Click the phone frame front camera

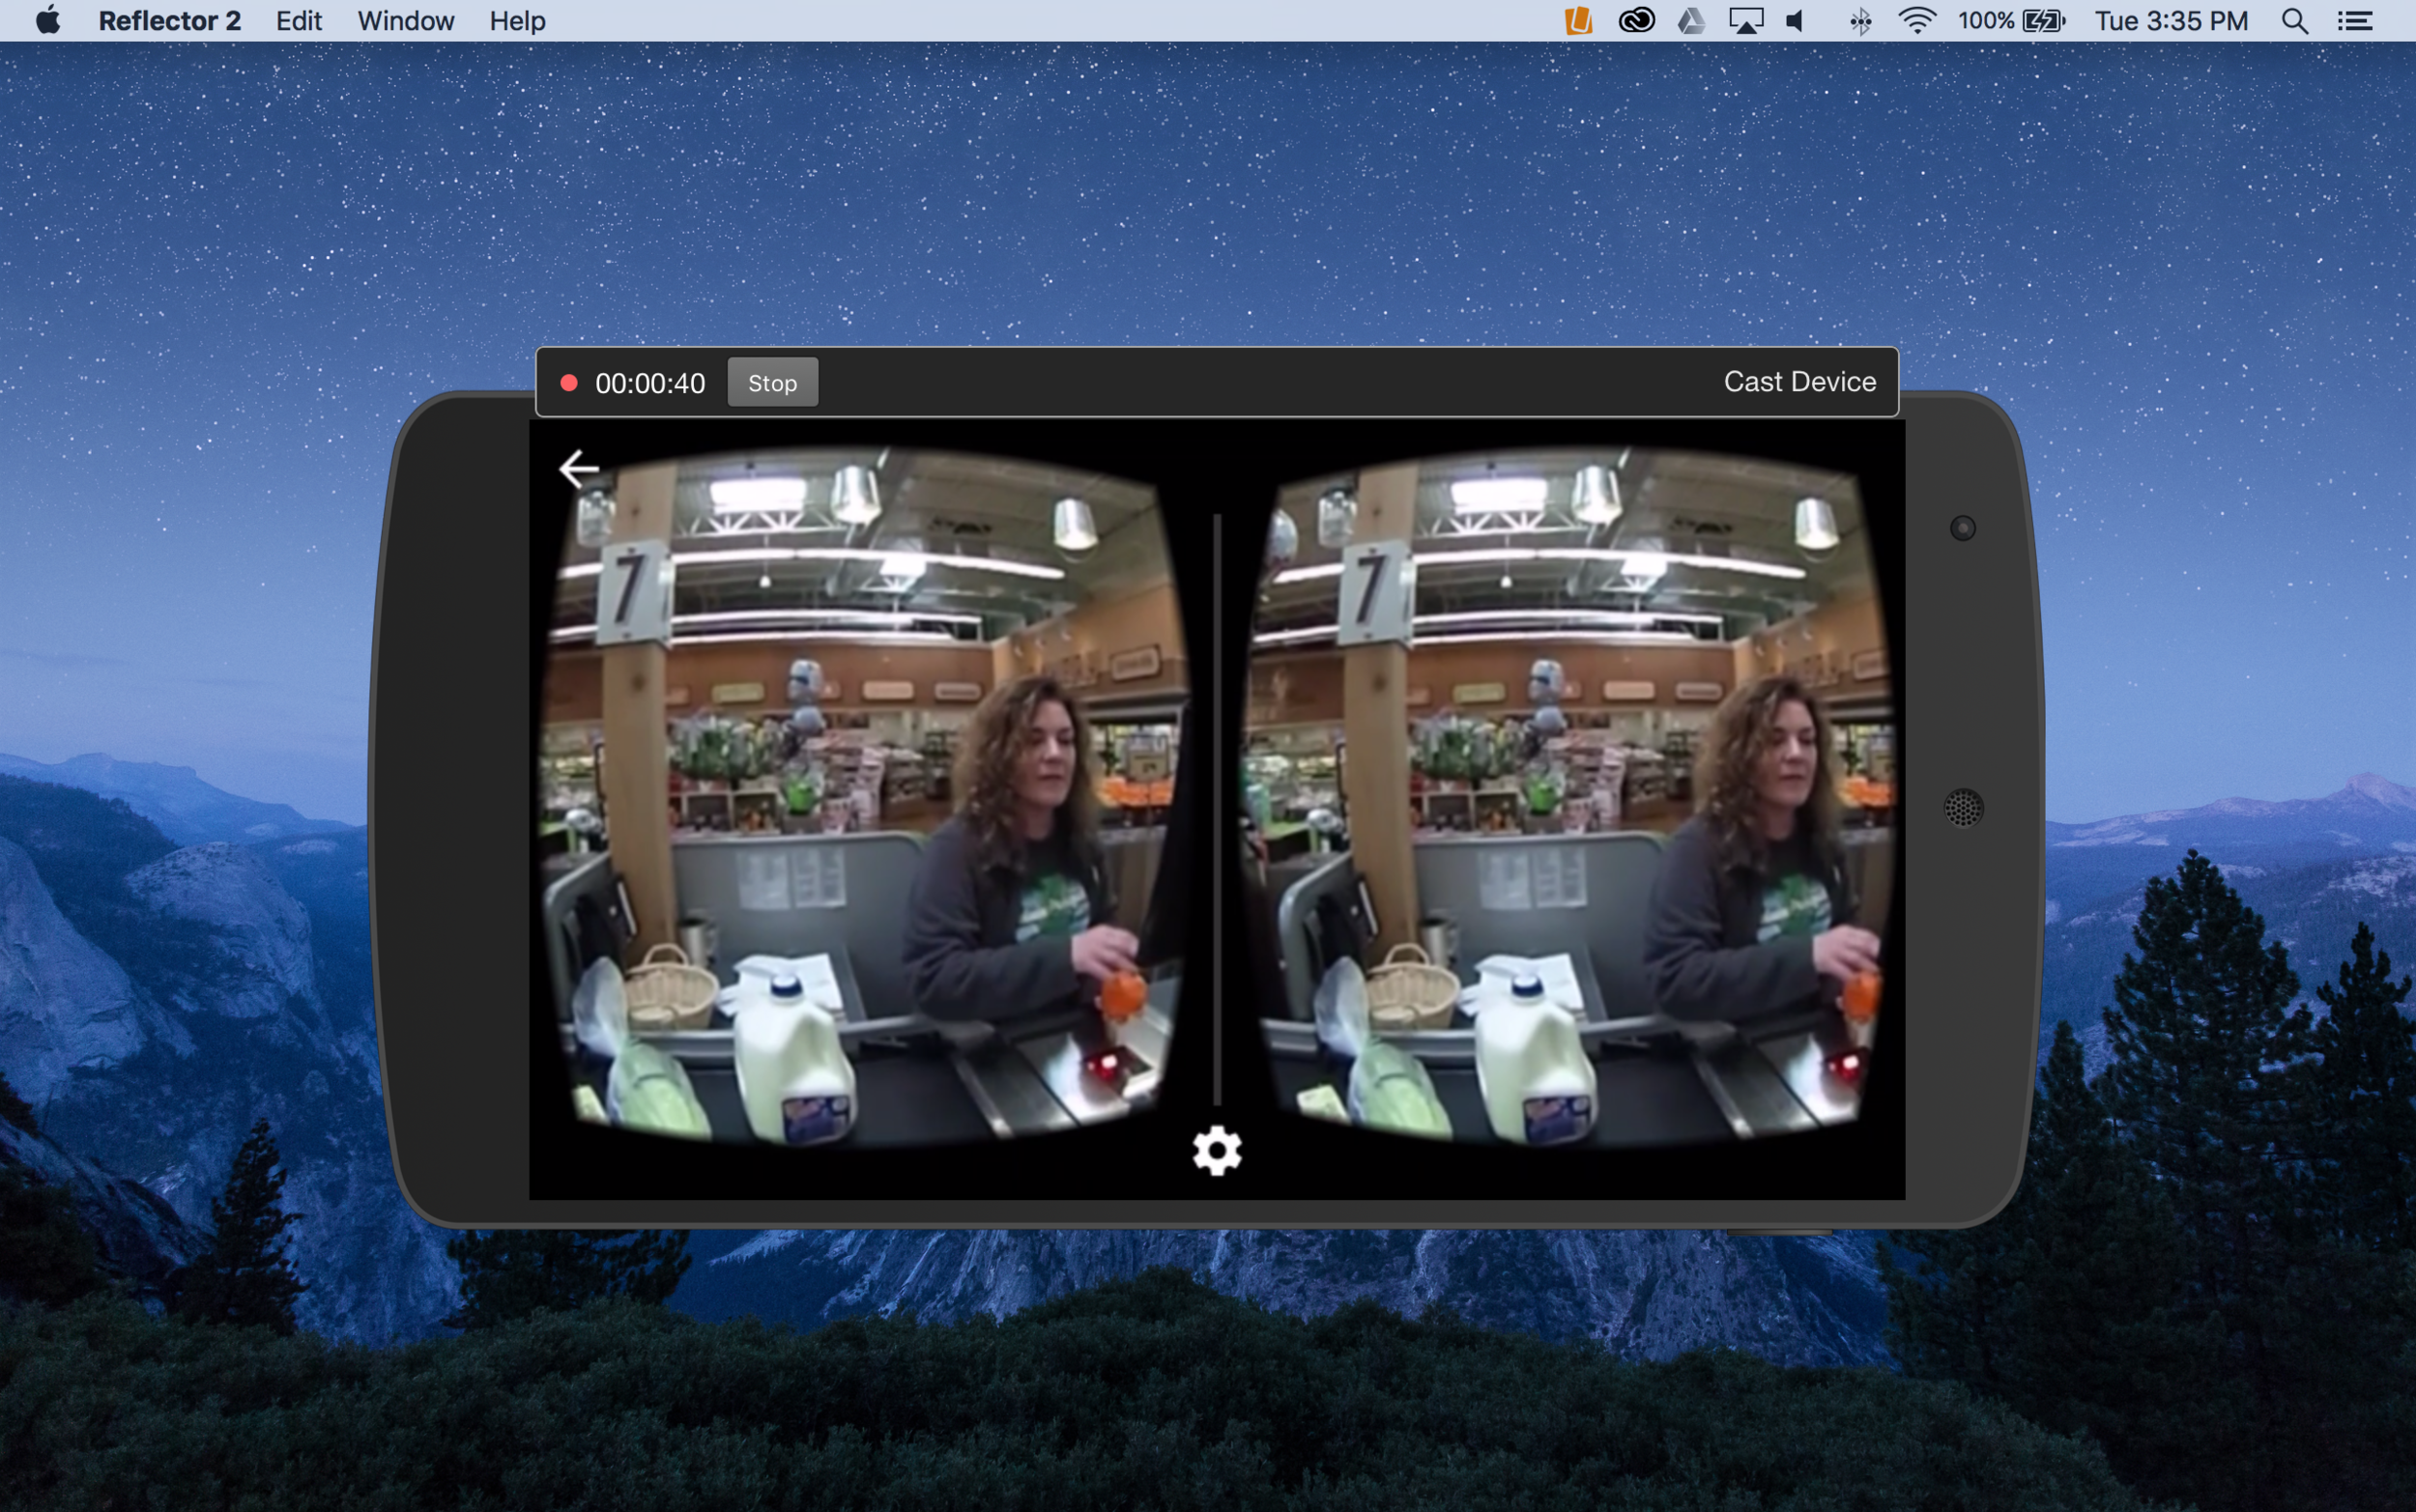click(x=1963, y=528)
